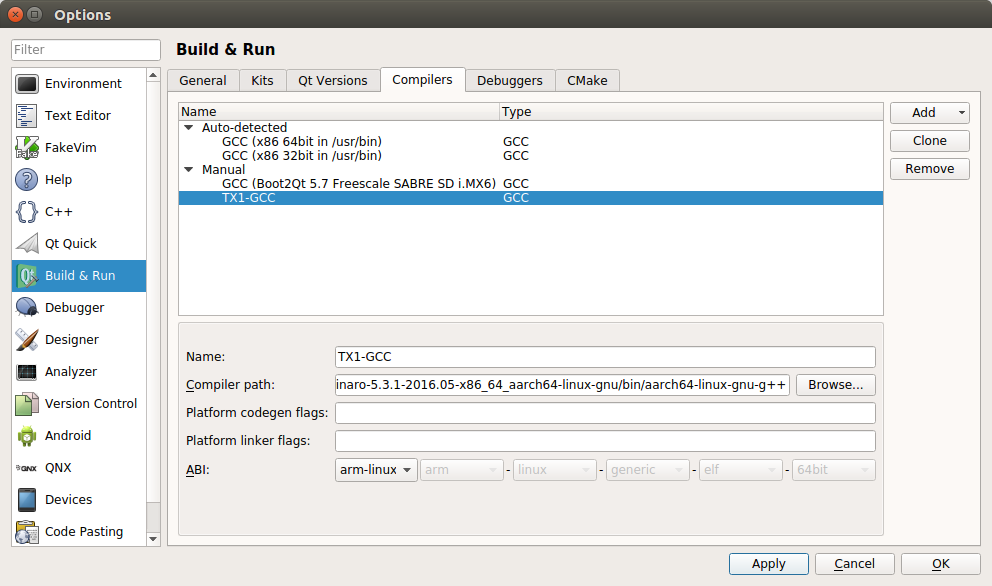Viewport: 992px width, 586px height.
Task: Click Browse for compiler path
Action: click(835, 385)
